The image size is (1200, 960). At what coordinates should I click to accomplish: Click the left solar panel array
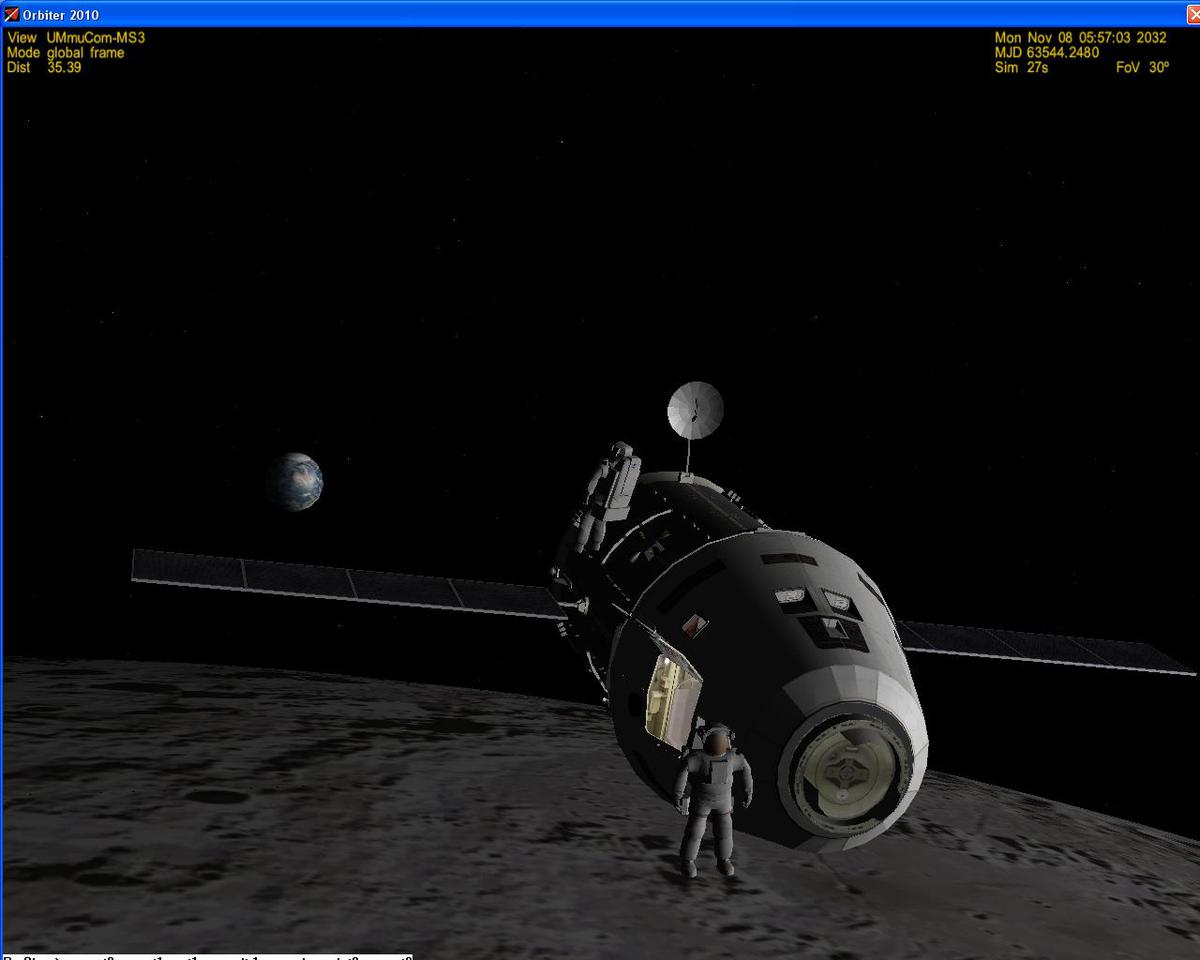click(x=350, y=582)
